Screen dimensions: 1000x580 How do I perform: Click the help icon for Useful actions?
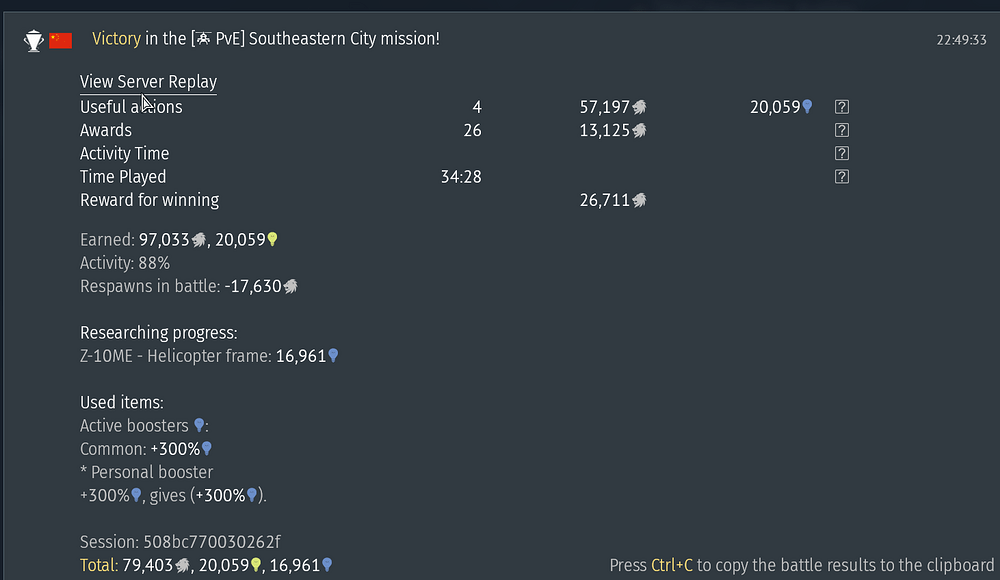point(841,107)
